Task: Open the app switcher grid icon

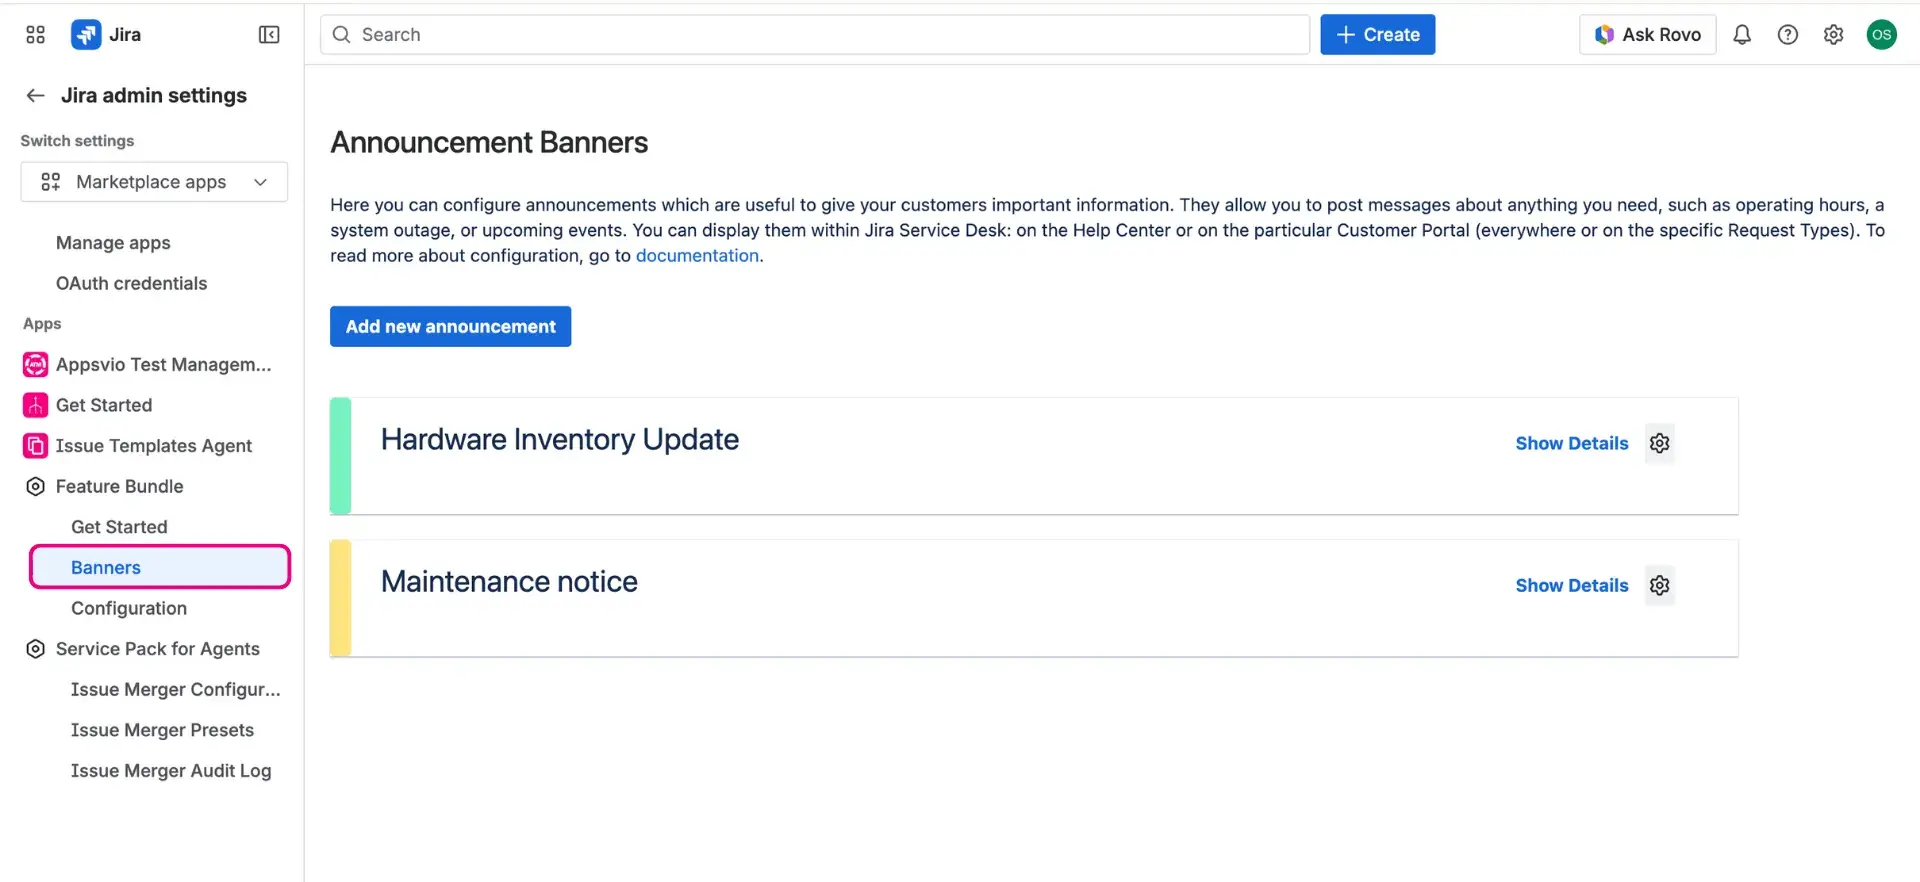Action: pyautogui.click(x=36, y=35)
